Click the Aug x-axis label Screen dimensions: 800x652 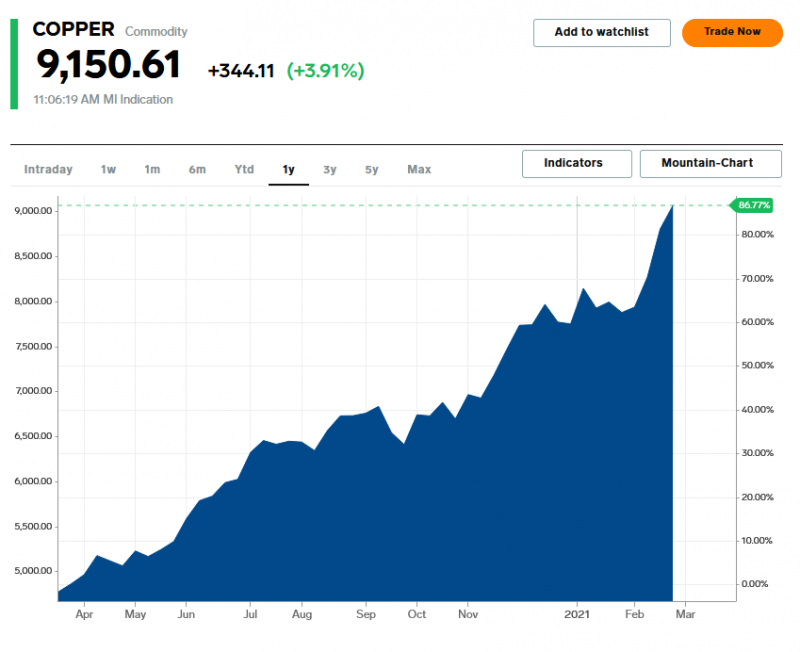pyautogui.click(x=302, y=614)
